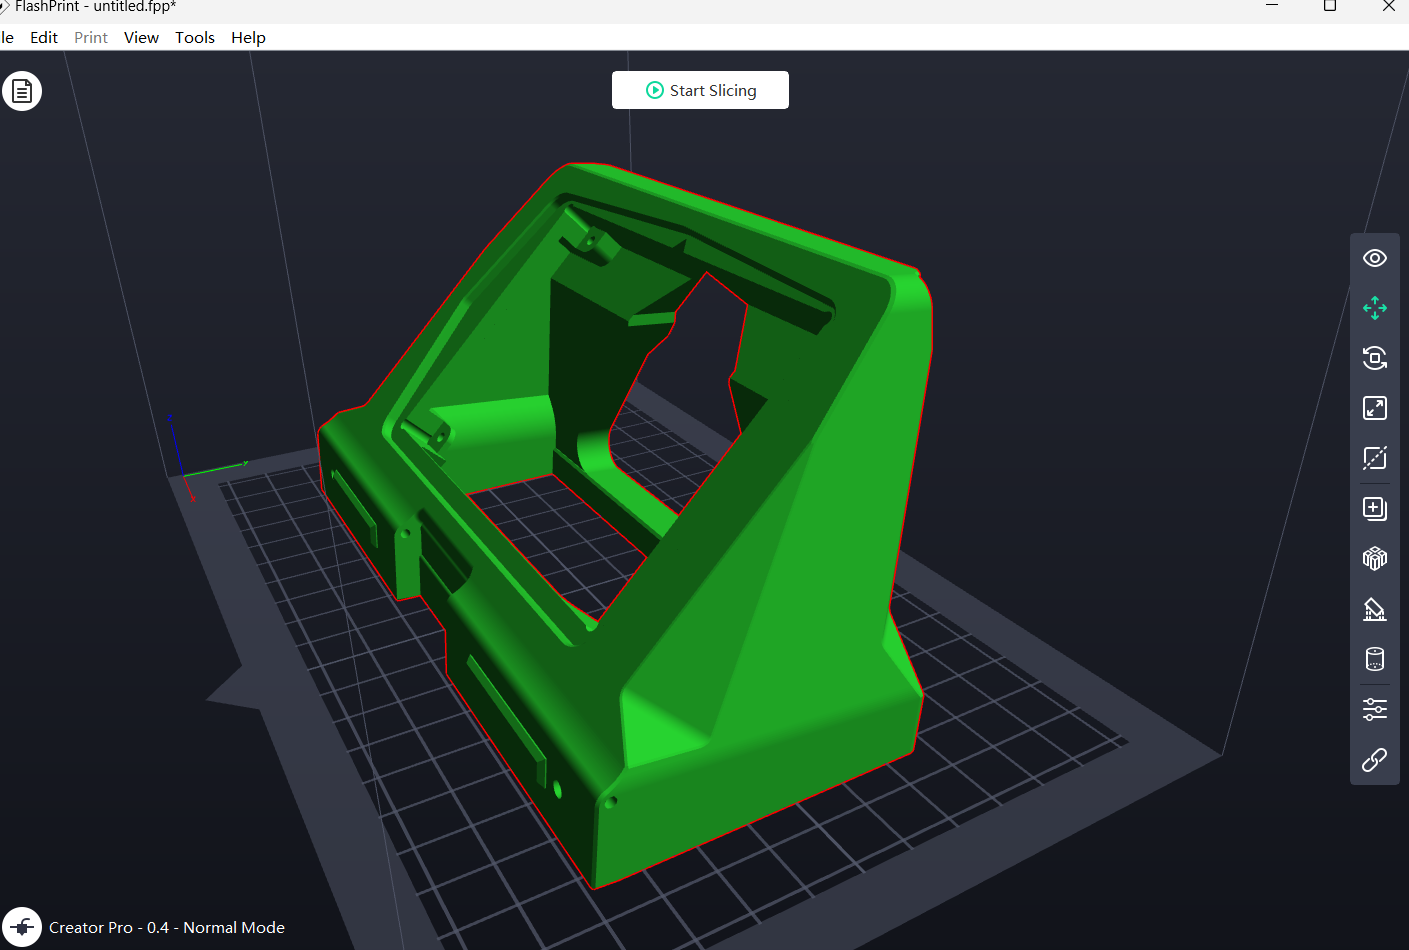
Task: Open the Tools menu
Action: tap(195, 38)
